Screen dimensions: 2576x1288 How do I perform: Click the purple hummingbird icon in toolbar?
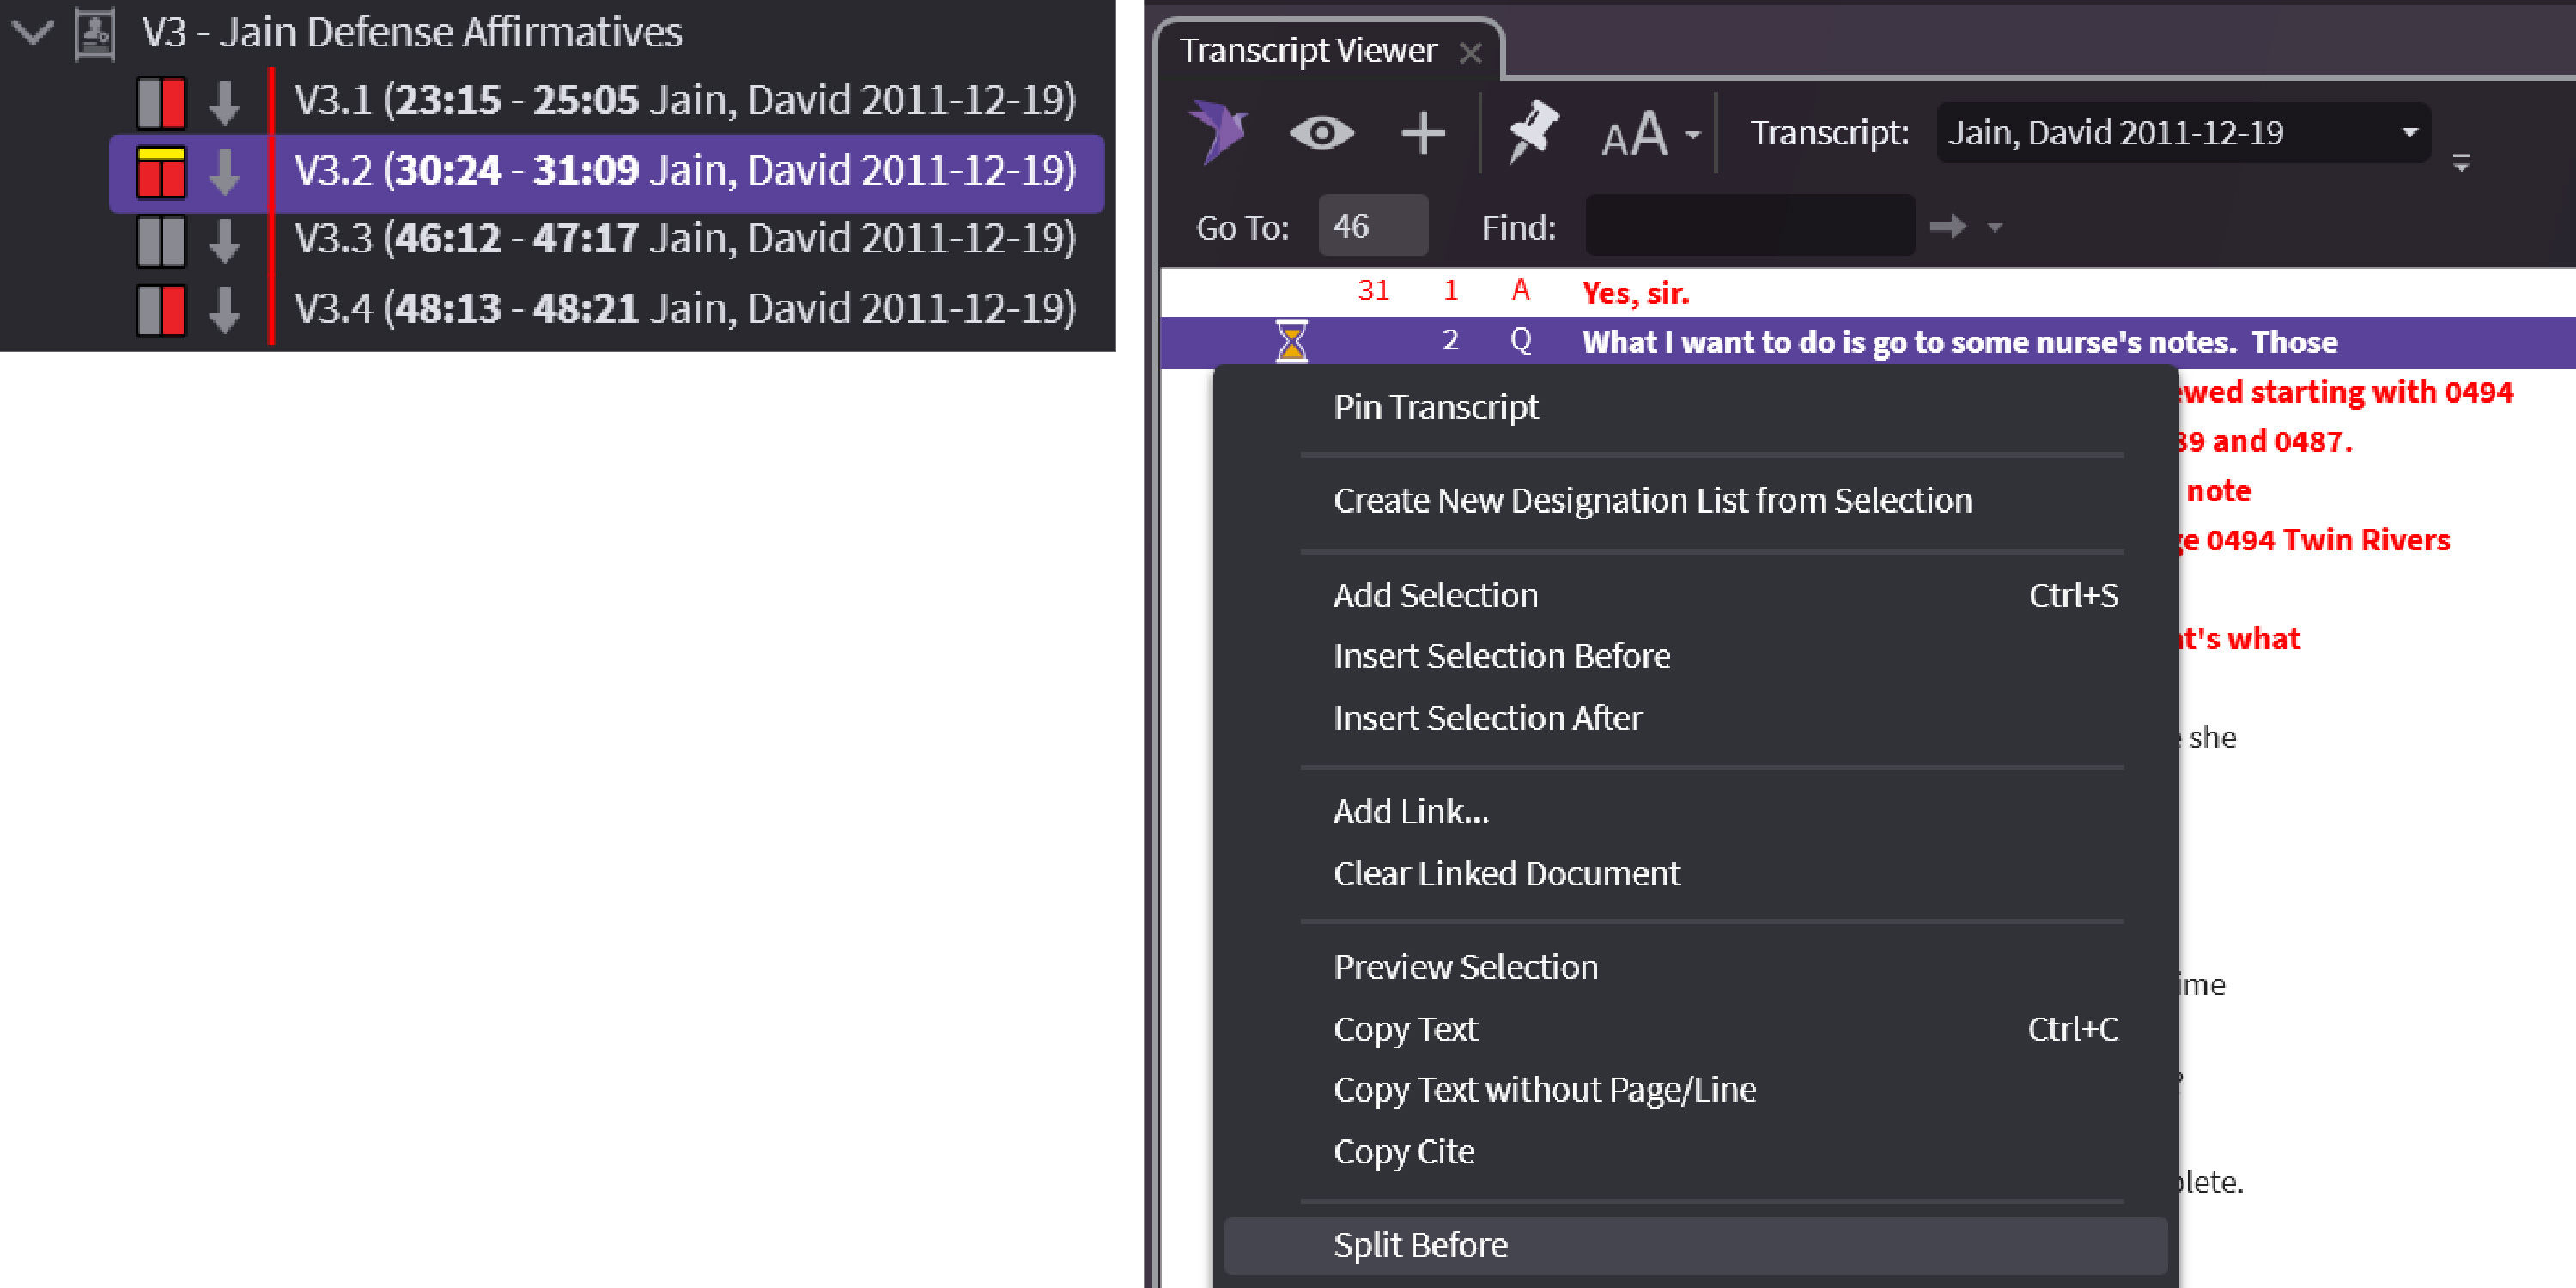point(1217,132)
